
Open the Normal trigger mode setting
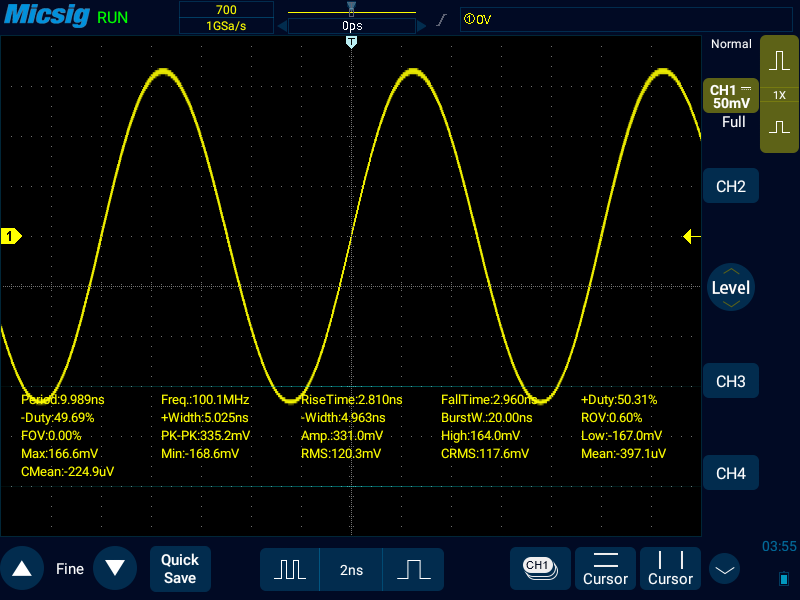coord(731,44)
